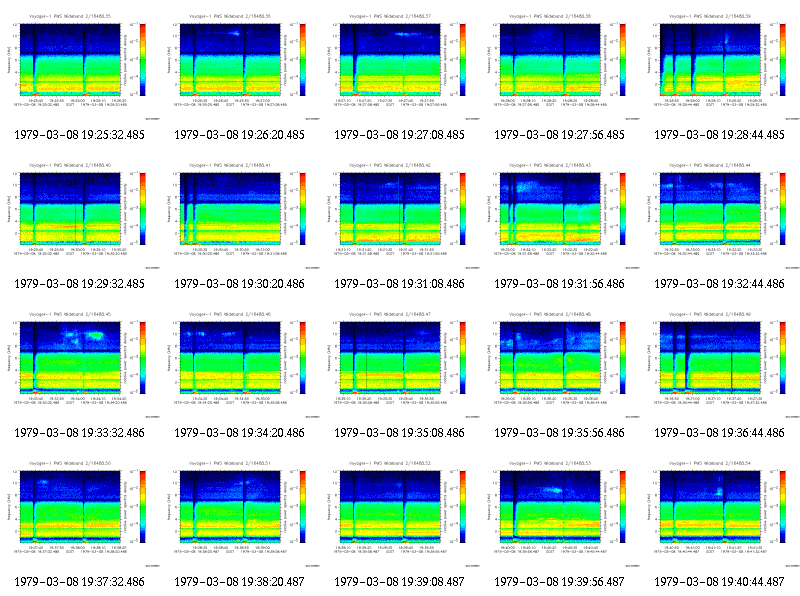Click the caption text 1979-03-08 19:40:44.487
The width and height of the screenshot is (800, 596).
pos(720,582)
